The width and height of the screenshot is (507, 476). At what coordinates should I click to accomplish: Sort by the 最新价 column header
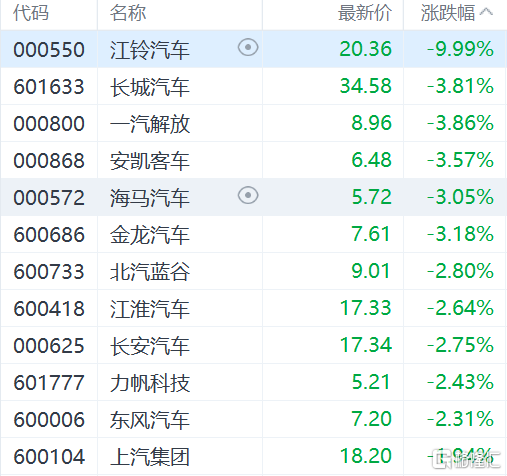(x=365, y=13)
